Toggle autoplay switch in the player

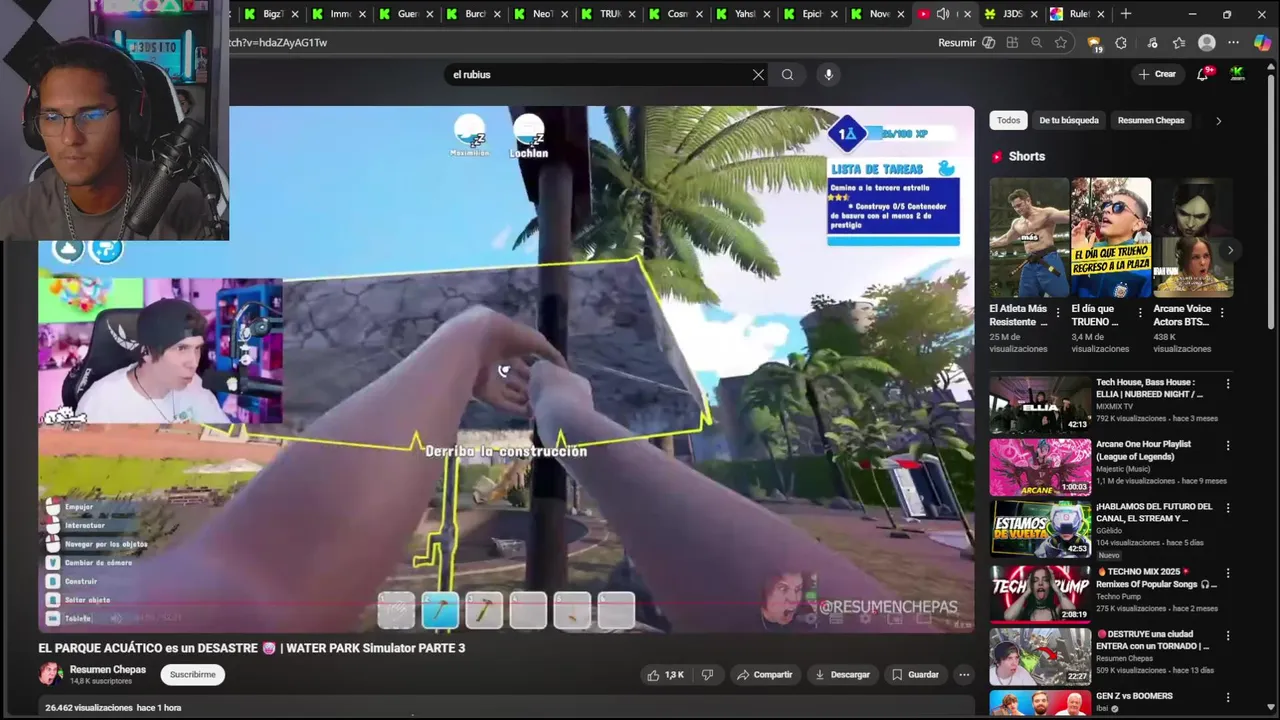809,619
